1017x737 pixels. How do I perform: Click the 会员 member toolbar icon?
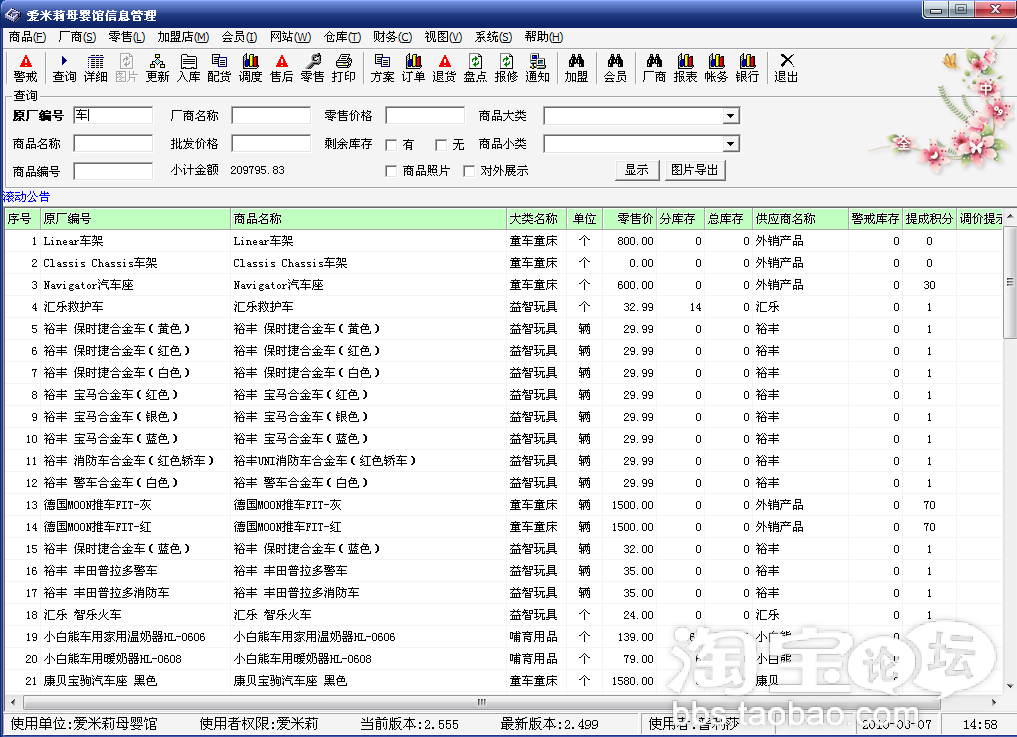[x=615, y=68]
